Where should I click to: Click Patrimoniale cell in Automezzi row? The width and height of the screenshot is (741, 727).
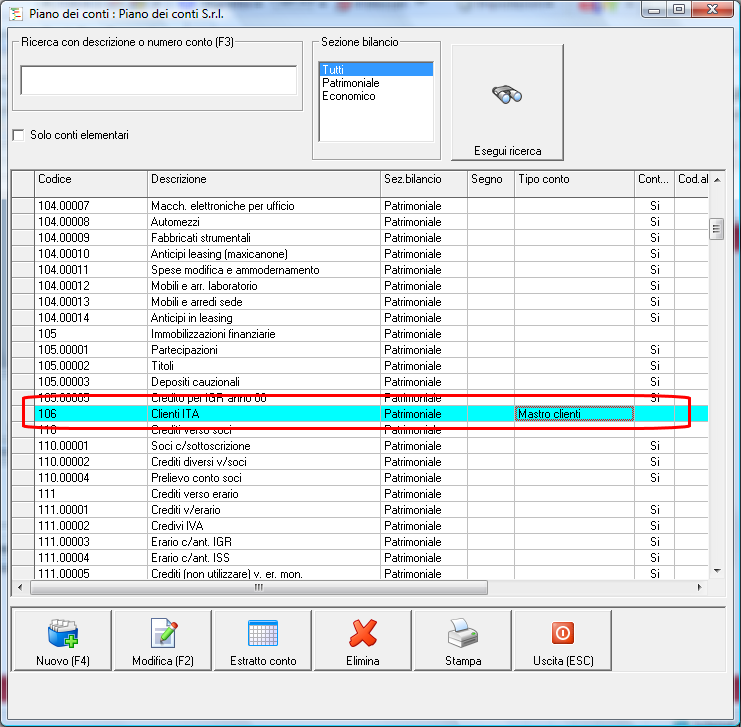click(423, 222)
